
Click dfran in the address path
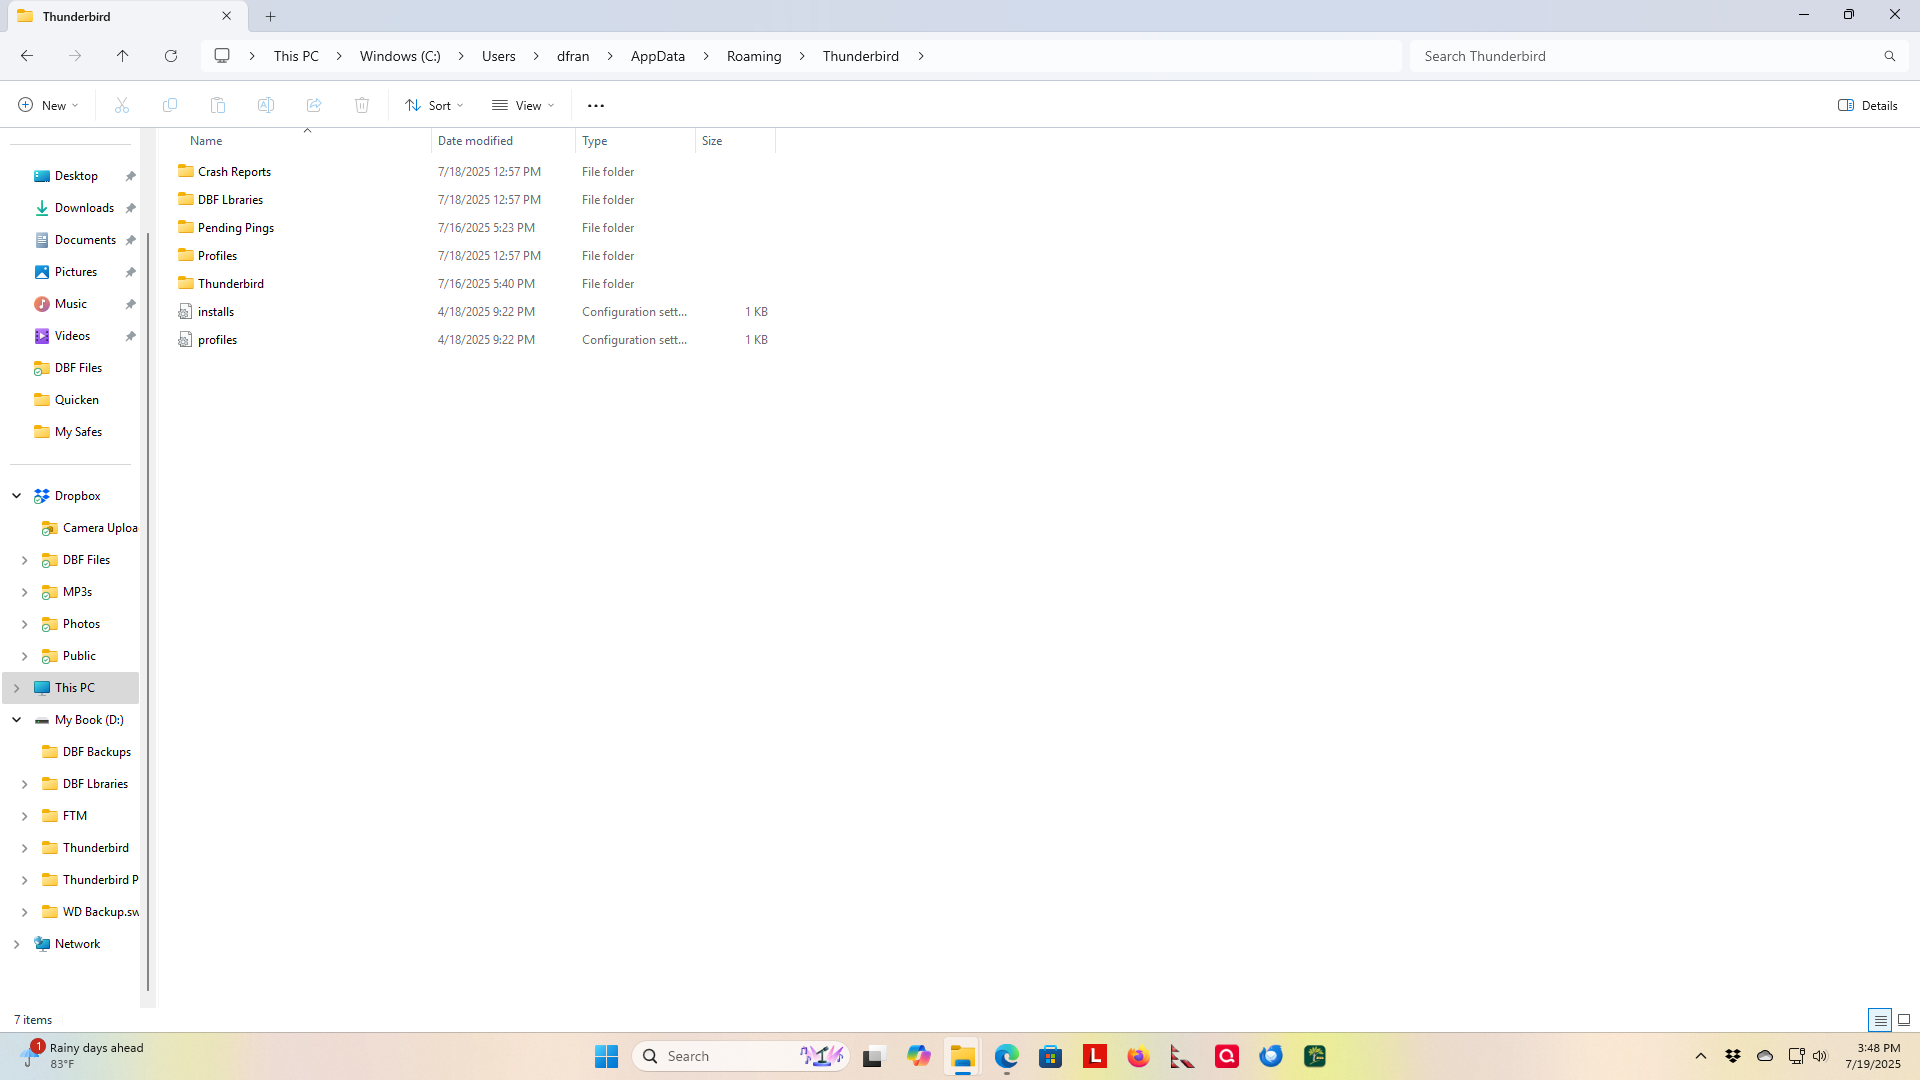(573, 56)
